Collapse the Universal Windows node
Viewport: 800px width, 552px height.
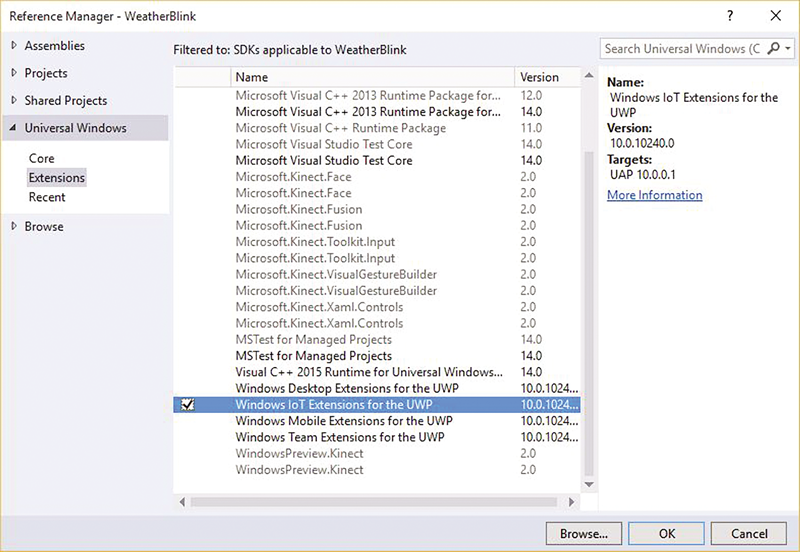point(13,128)
